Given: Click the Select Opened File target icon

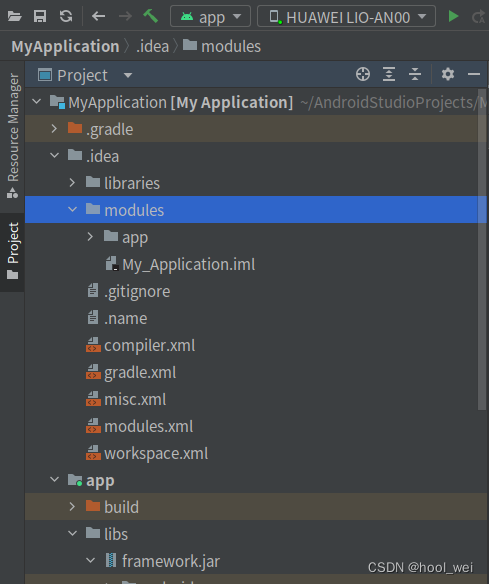Looking at the screenshot, I should tap(363, 74).
